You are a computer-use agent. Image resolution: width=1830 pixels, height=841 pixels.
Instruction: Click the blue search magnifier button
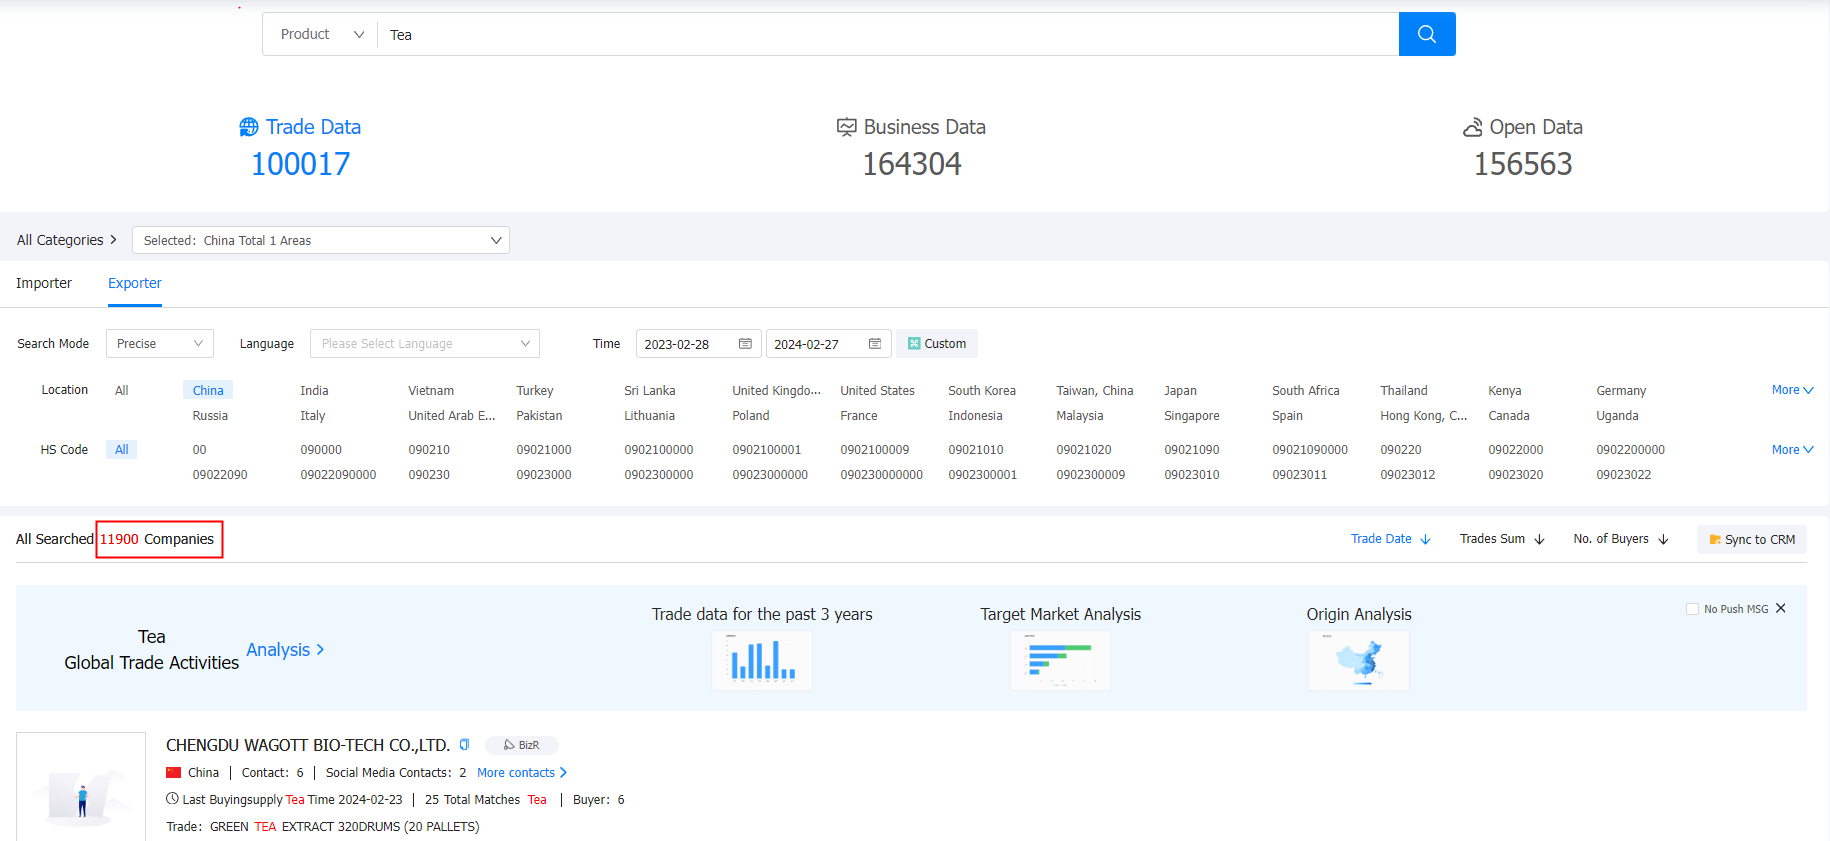click(1426, 34)
